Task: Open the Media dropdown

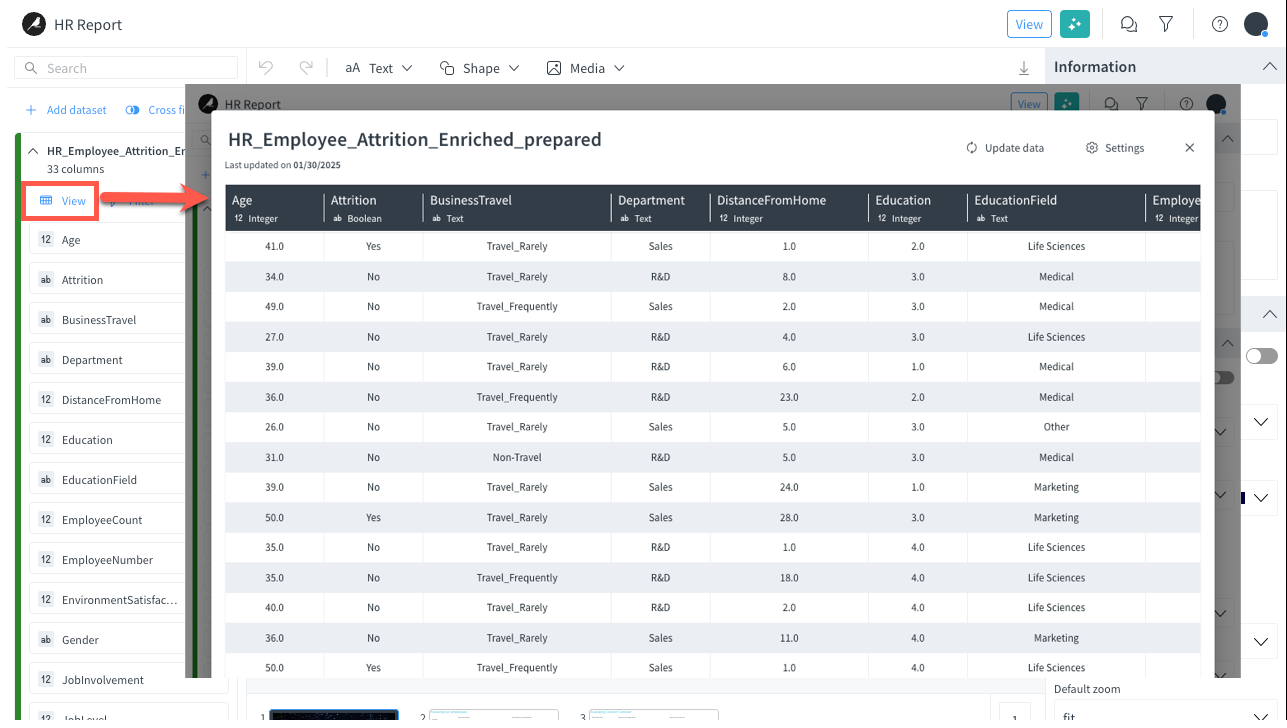Action: 585,67
